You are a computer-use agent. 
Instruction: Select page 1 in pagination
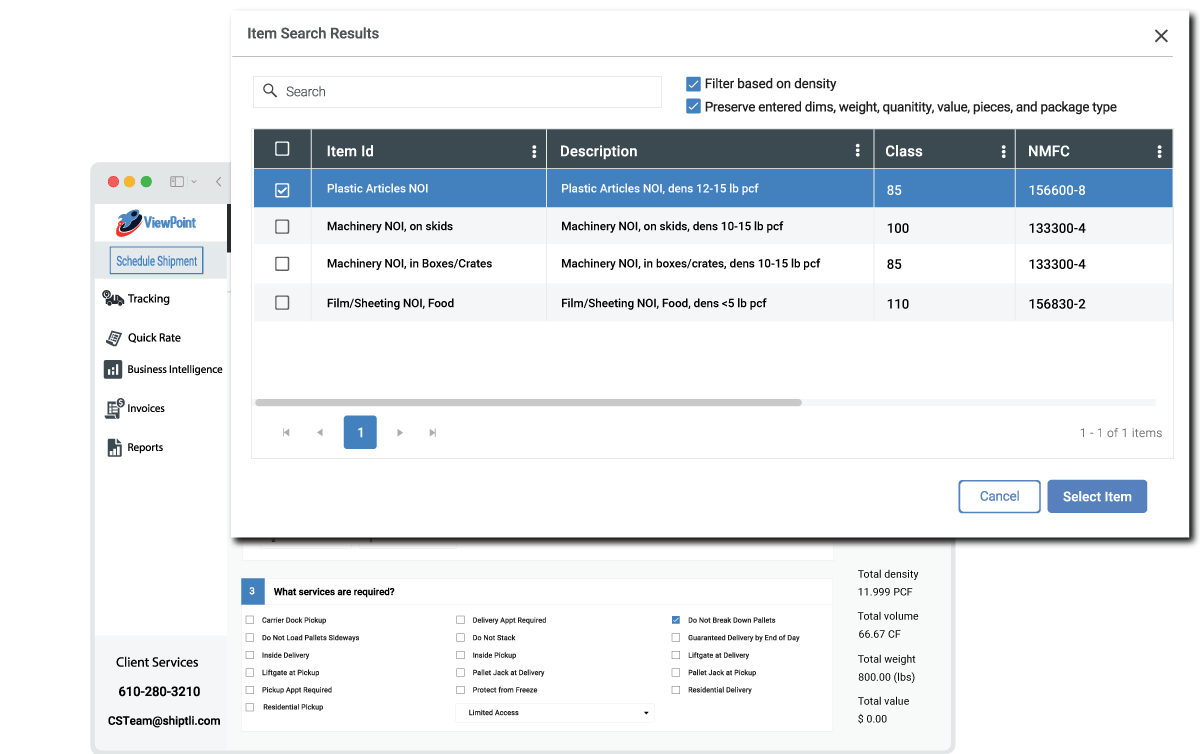coord(360,432)
